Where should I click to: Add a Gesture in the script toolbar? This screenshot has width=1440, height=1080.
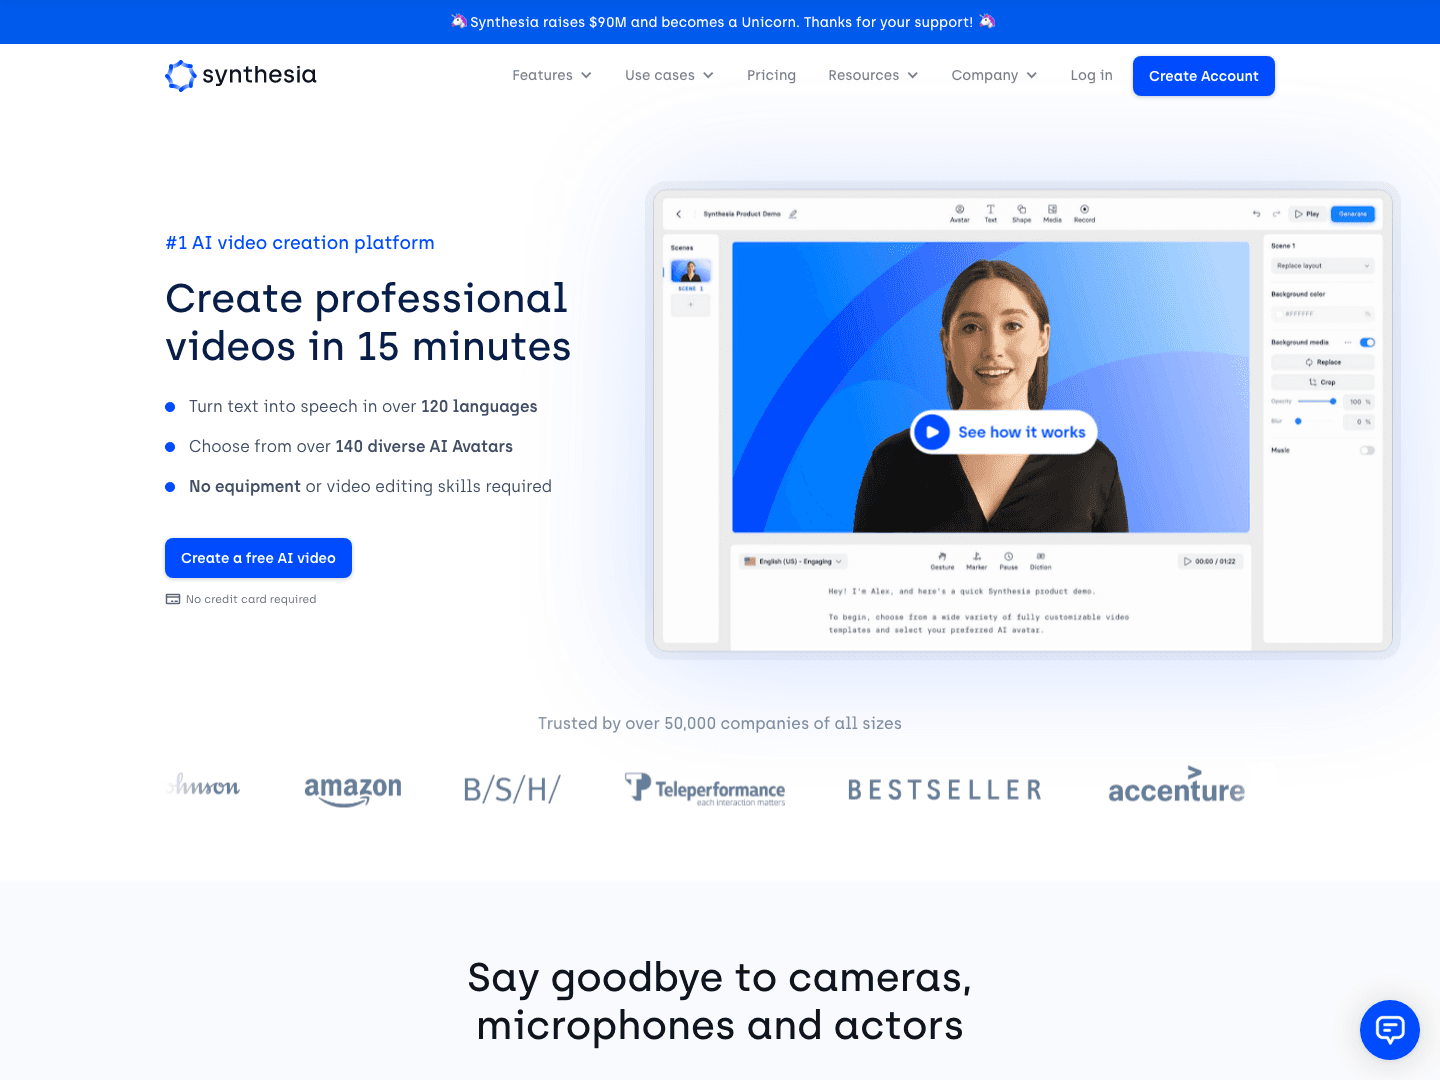pyautogui.click(x=942, y=560)
